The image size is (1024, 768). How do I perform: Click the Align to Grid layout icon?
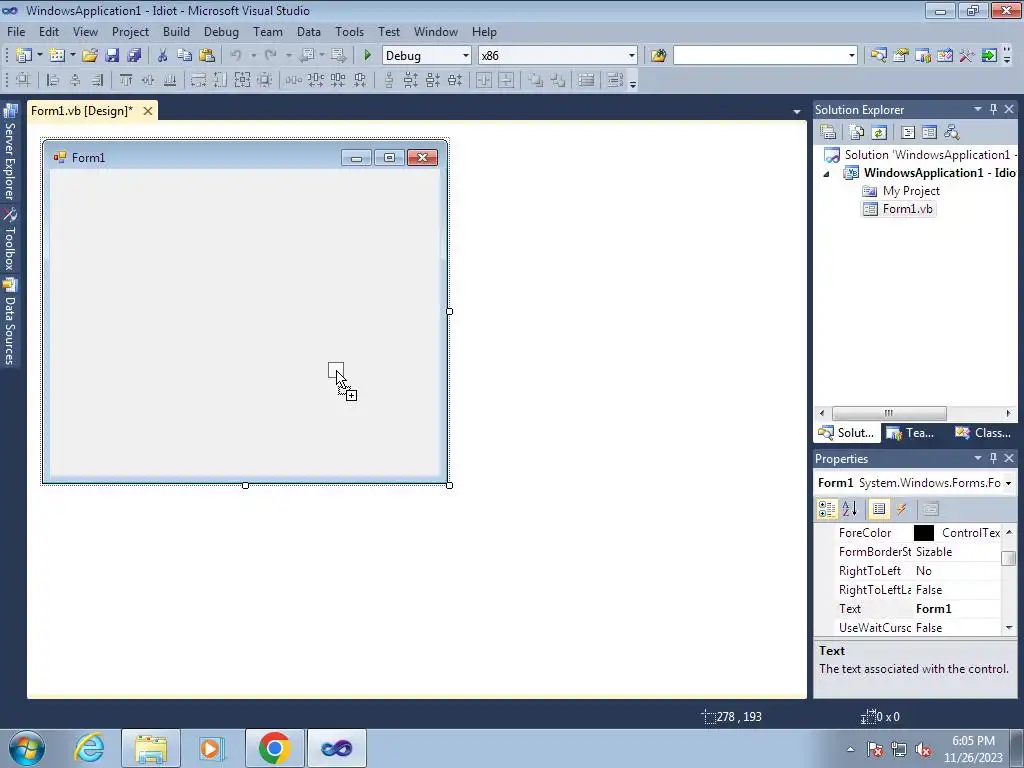pos(23,80)
